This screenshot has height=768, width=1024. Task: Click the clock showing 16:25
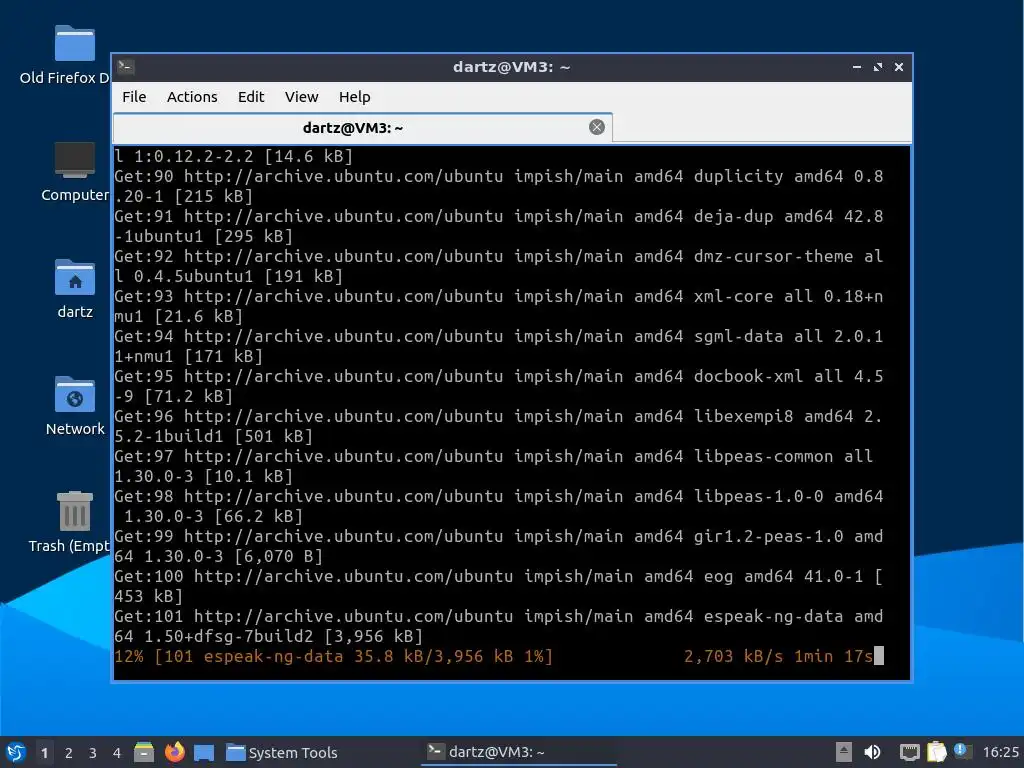click(1001, 752)
